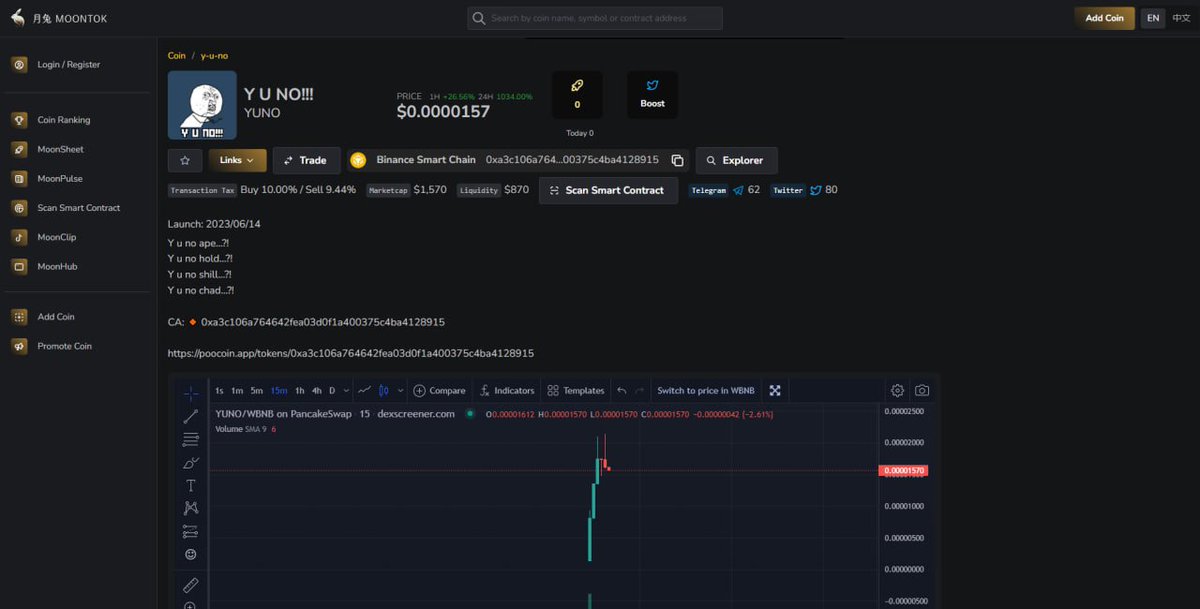Click the 0.00001570 current price label
Image resolution: width=1200 pixels, height=609 pixels.
tap(903, 471)
